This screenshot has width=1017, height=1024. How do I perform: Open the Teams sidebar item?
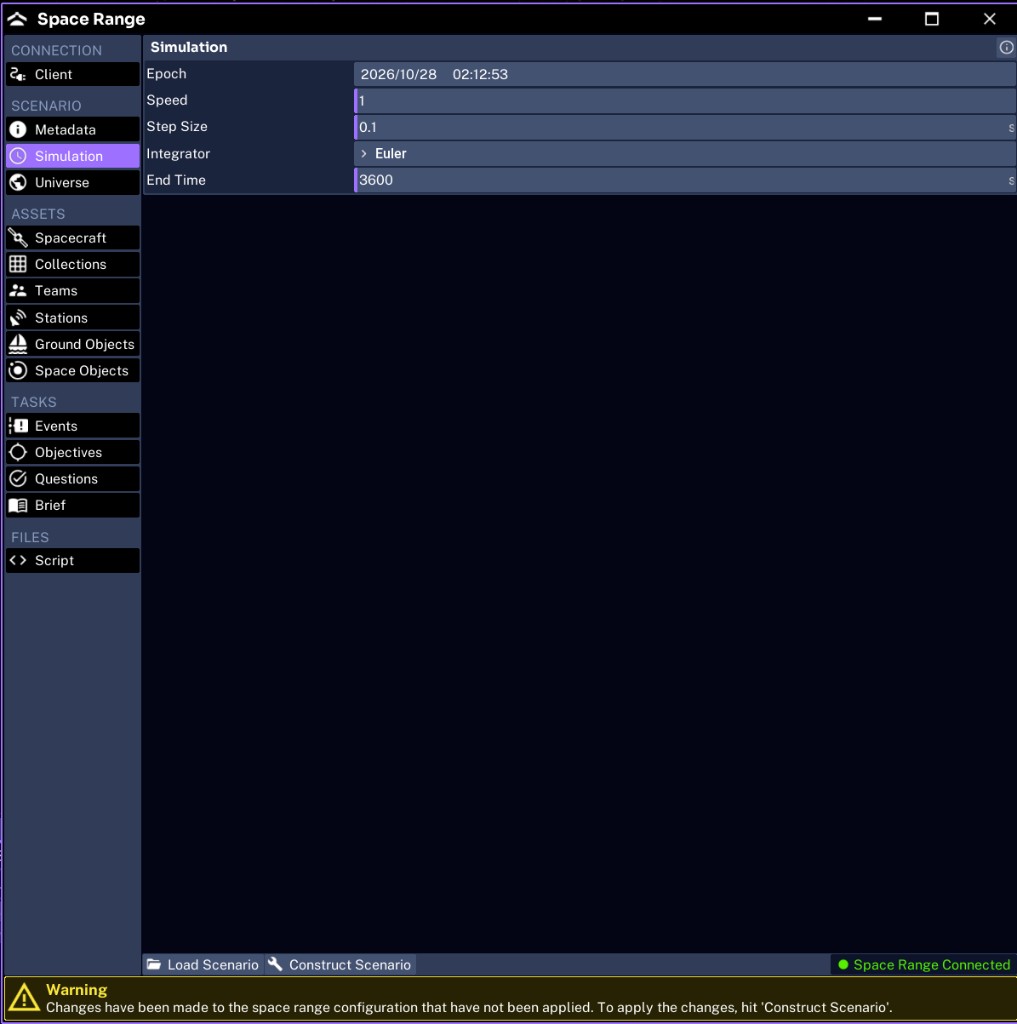73,291
